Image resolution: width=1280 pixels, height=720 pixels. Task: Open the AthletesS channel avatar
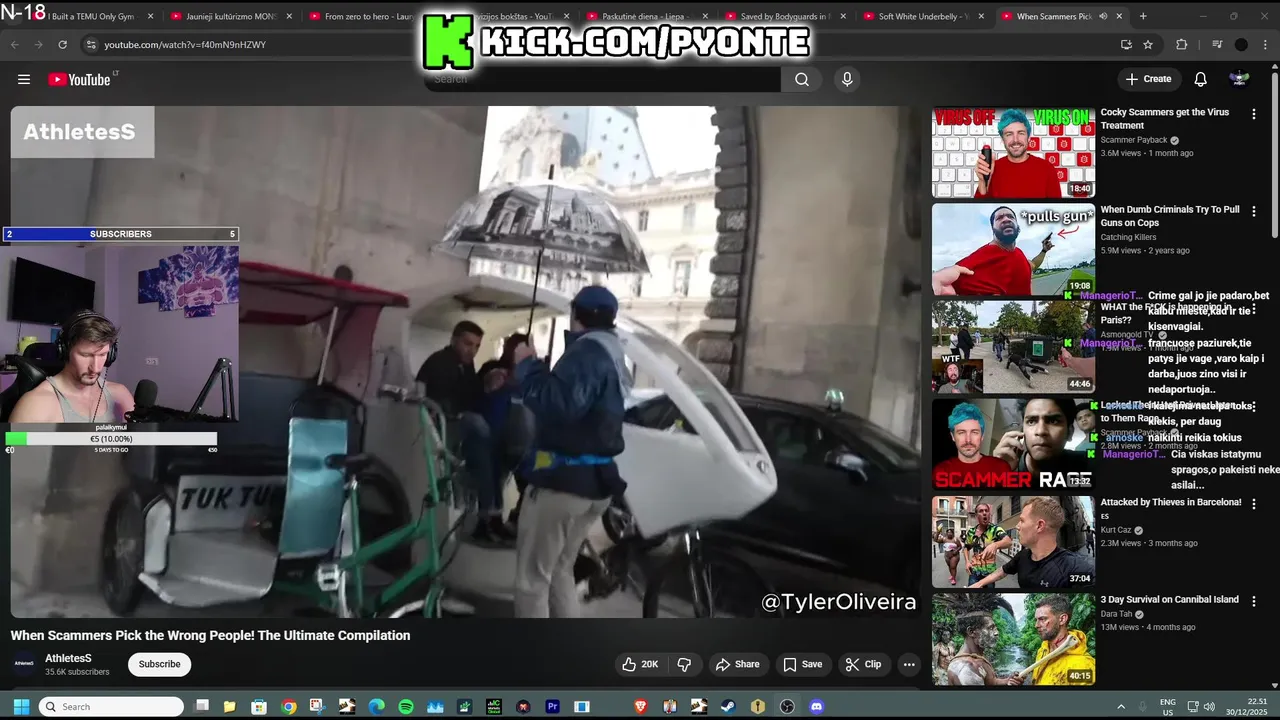(24, 664)
